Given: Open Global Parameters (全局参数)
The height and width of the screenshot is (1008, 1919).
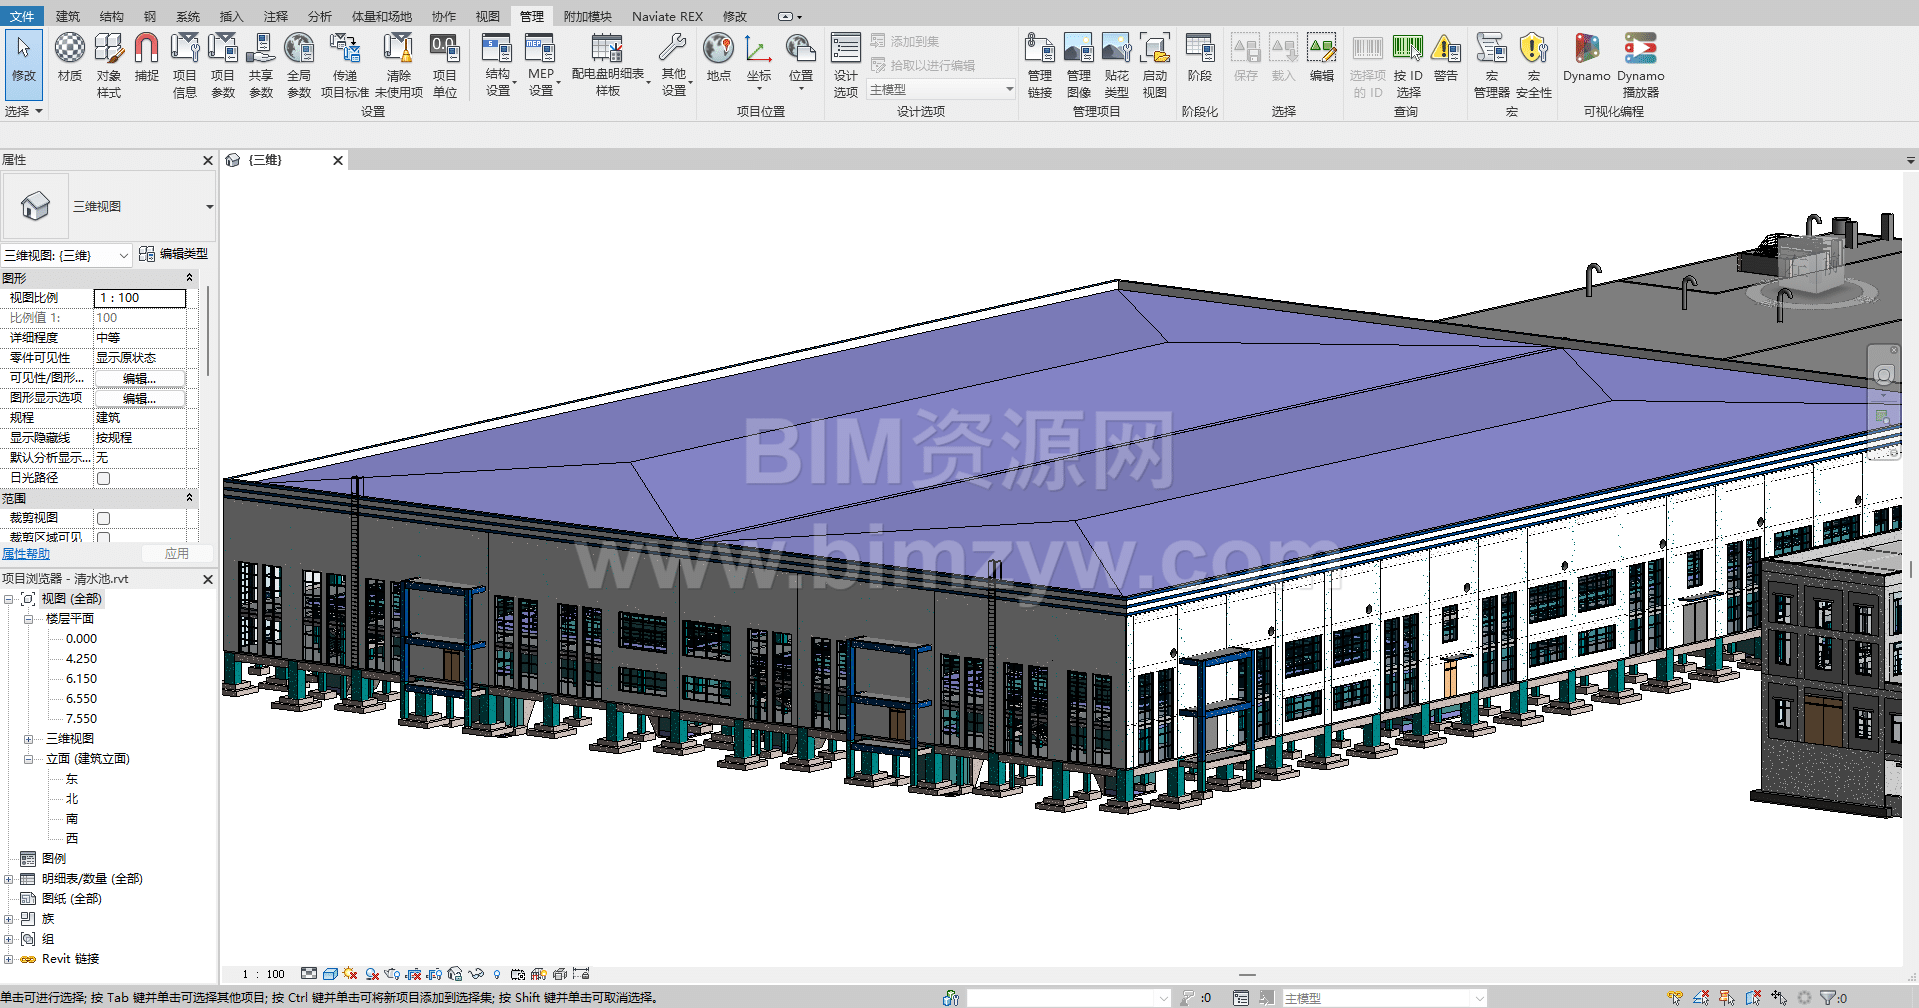Looking at the screenshot, I should tap(299, 65).
